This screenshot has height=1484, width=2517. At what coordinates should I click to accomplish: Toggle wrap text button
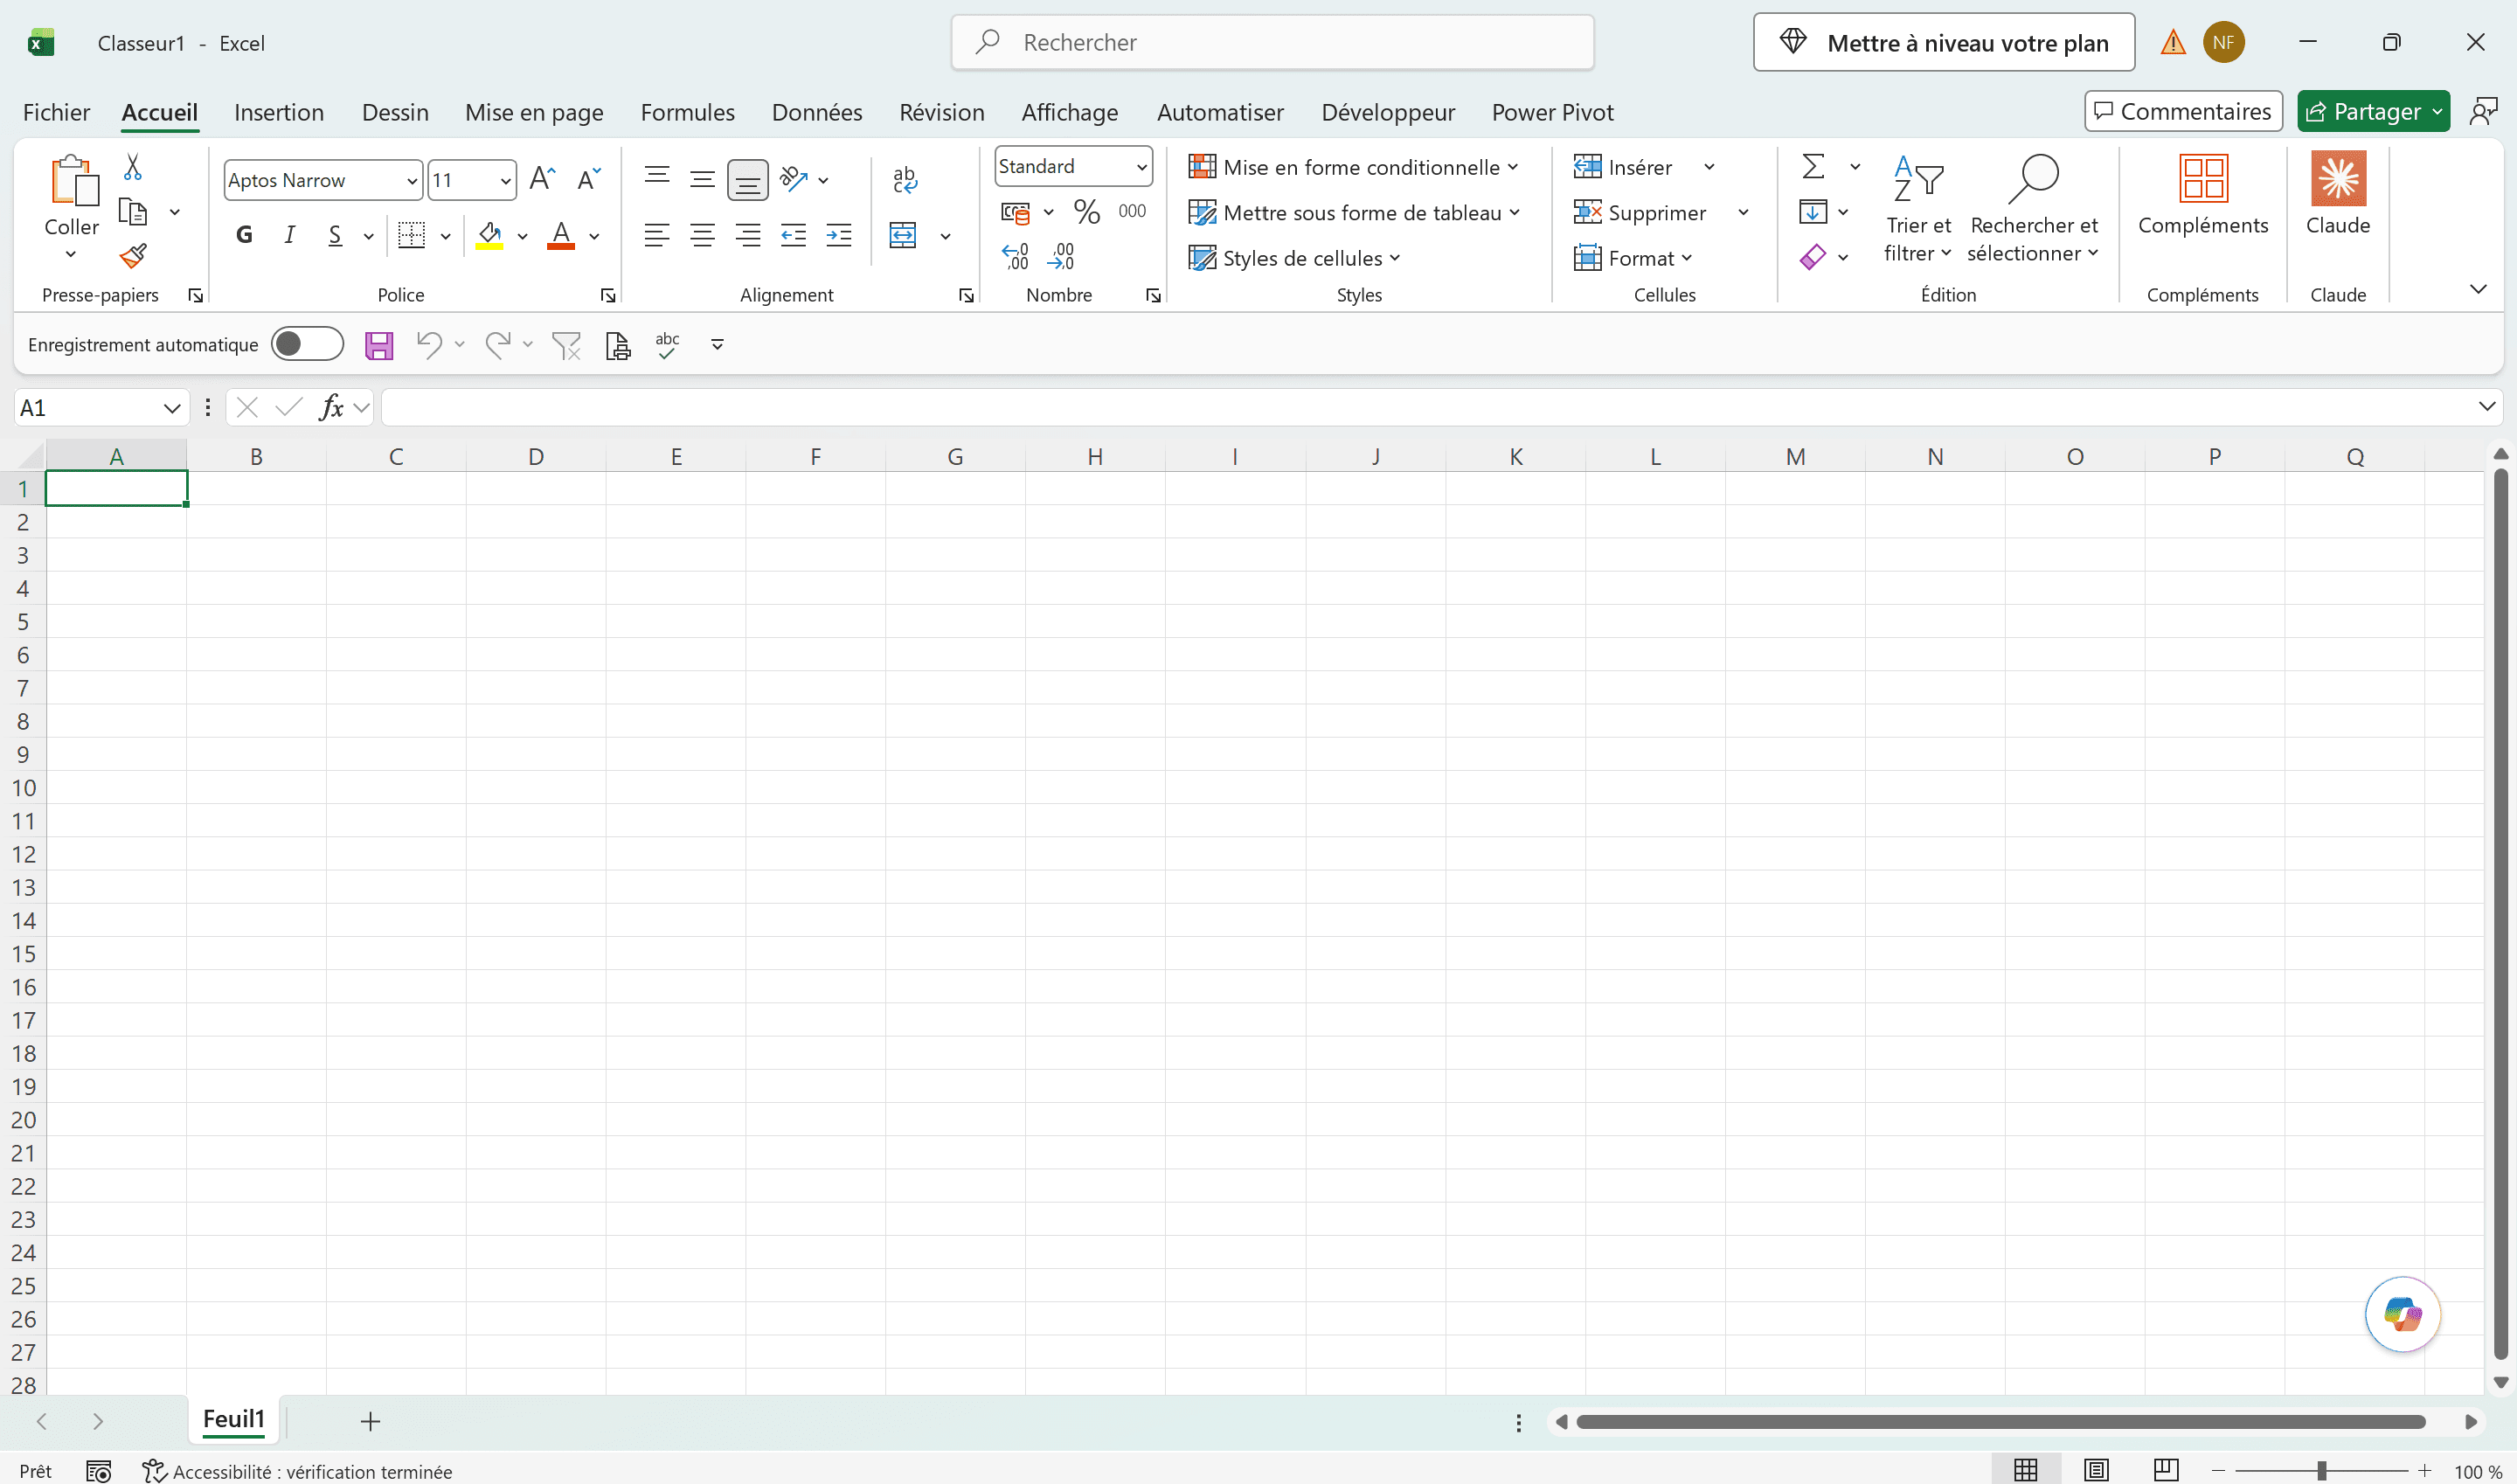pyautogui.click(x=904, y=179)
